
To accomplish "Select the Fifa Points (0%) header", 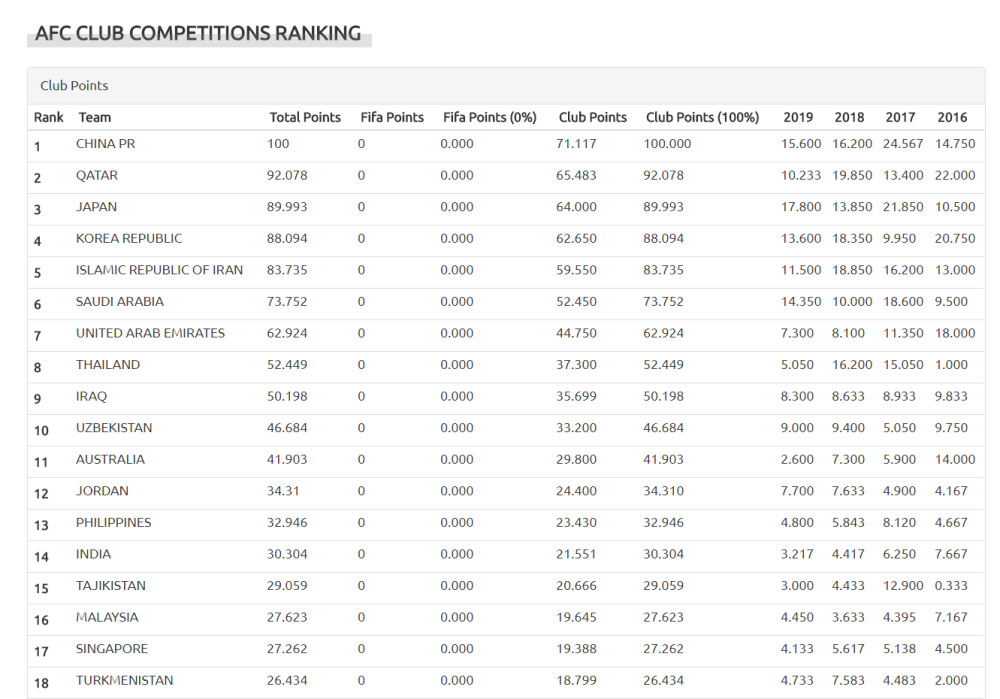I will (490, 117).
